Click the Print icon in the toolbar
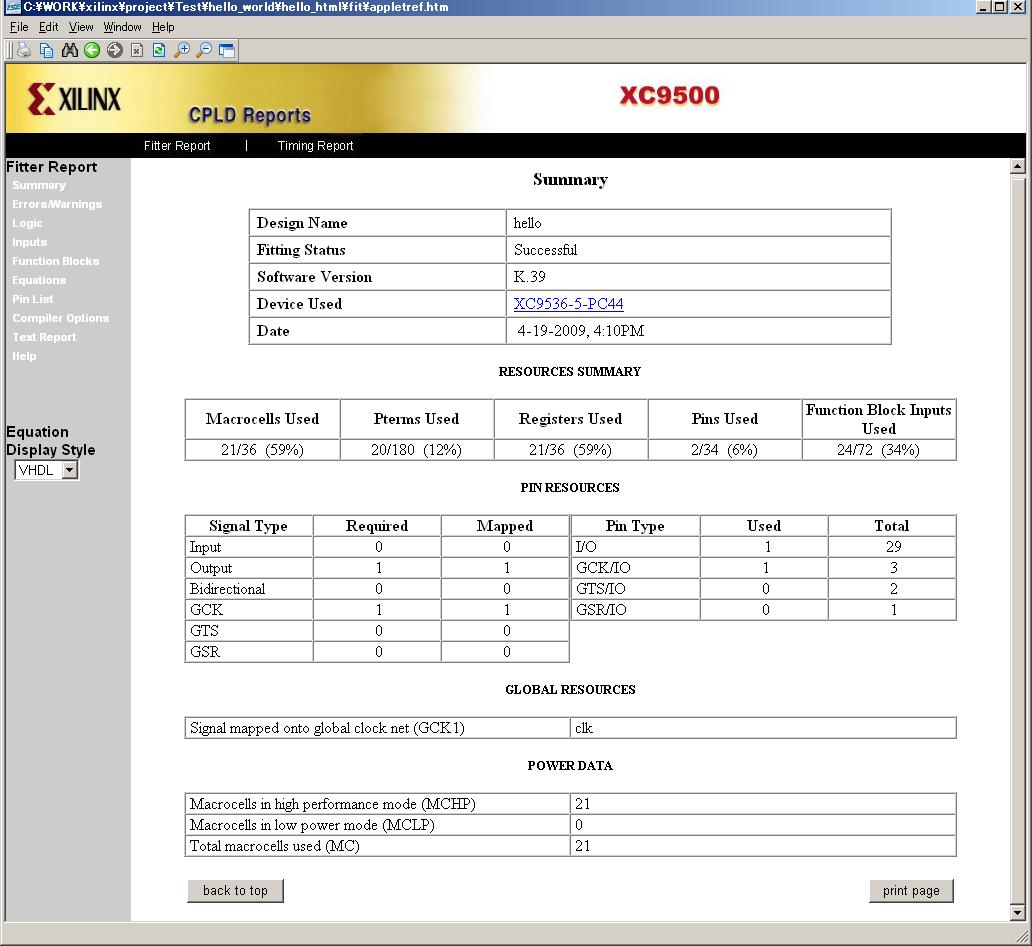The height and width of the screenshot is (946, 1032). pos(24,50)
